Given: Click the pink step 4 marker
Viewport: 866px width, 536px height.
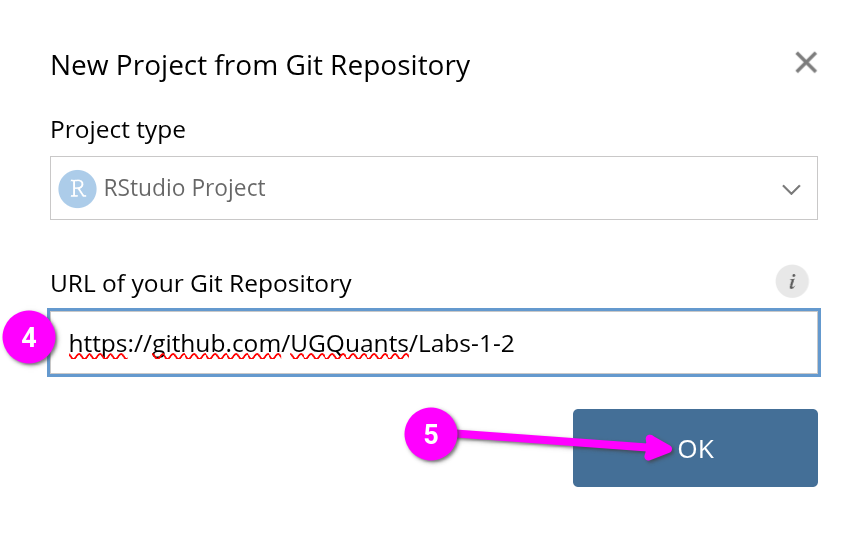Looking at the screenshot, I should coord(29,339).
